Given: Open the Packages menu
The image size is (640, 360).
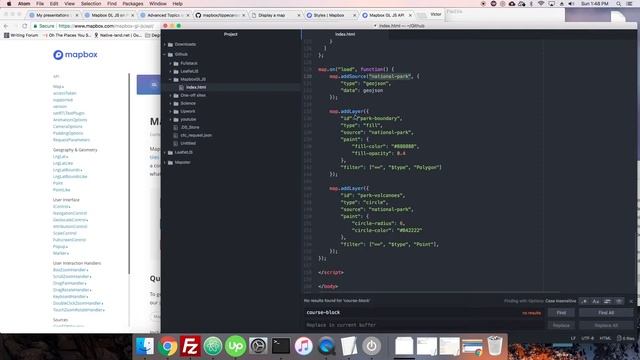Looking at the screenshot, I should tap(133, 4).
